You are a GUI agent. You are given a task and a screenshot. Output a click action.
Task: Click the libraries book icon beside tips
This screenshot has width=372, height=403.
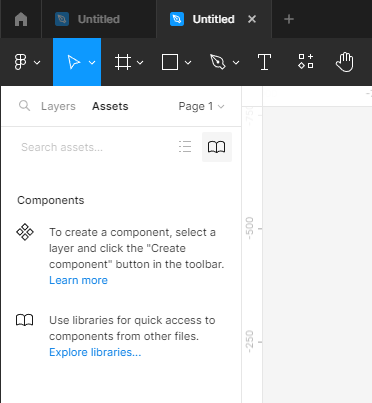25,320
